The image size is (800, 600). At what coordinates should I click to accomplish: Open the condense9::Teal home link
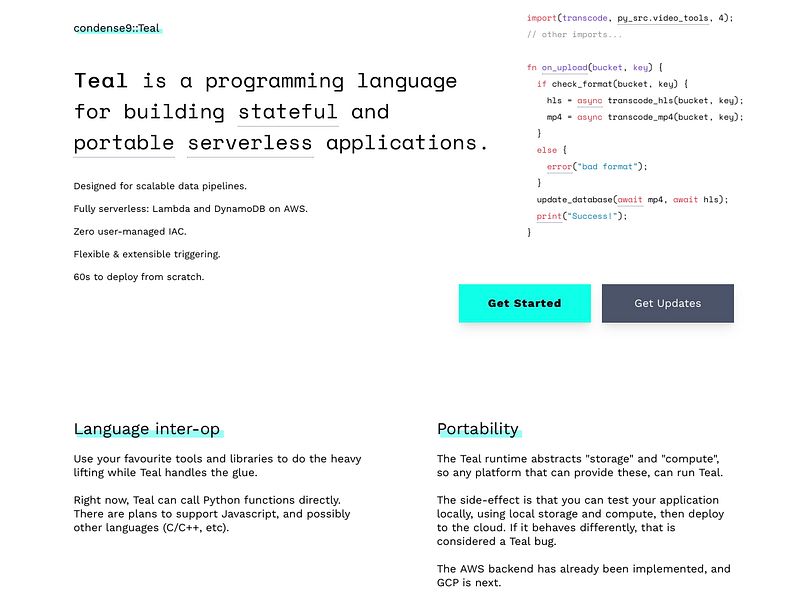[116, 28]
